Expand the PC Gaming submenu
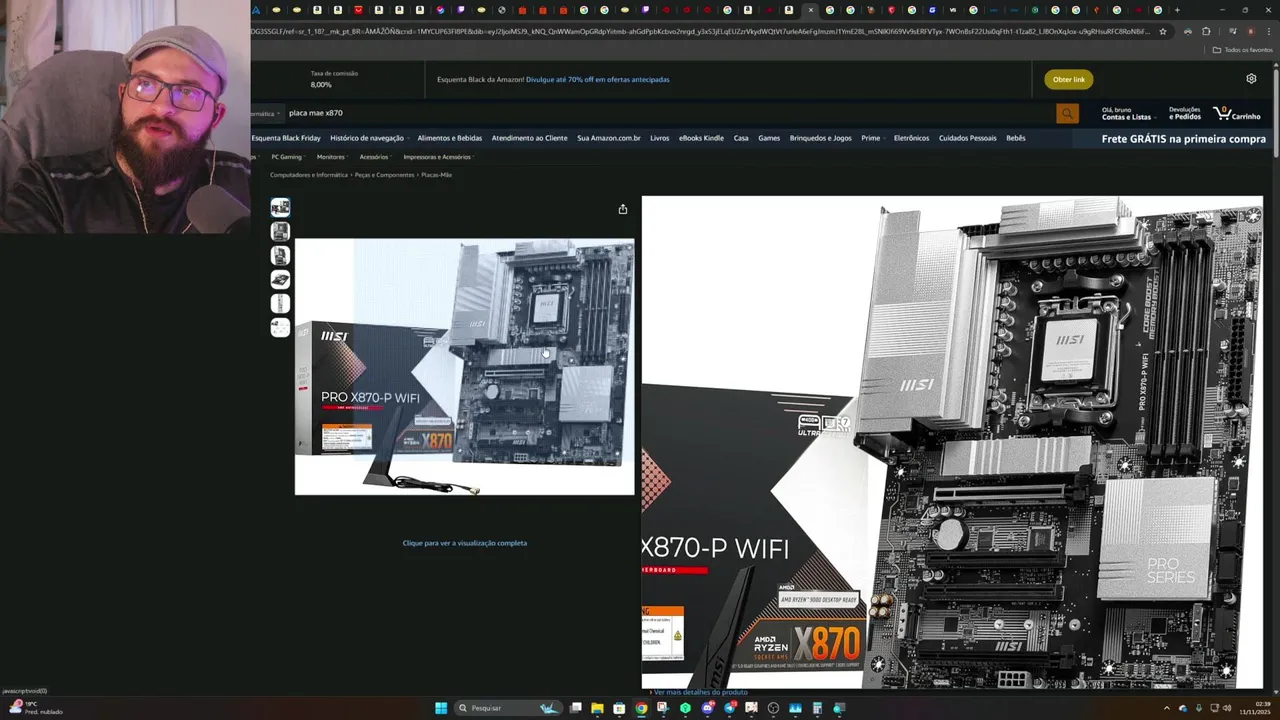 pyautogui.click(x=288, y=157)
